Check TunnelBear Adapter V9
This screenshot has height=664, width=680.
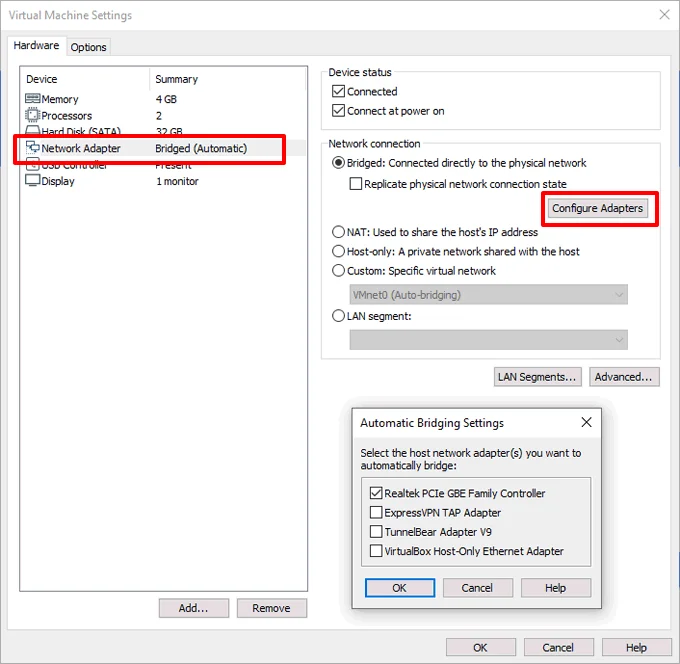[x=376, y=532]
